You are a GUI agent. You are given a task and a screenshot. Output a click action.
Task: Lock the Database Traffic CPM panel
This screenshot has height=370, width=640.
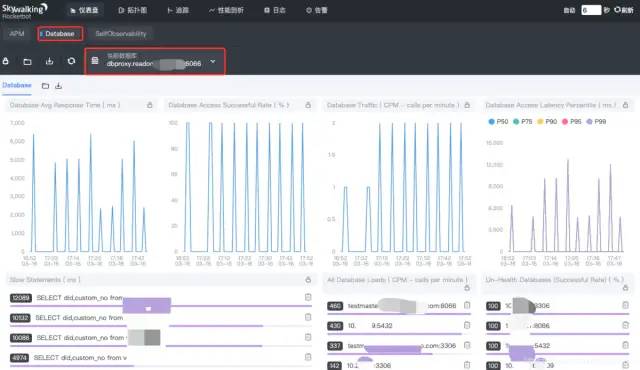point(467,105)
